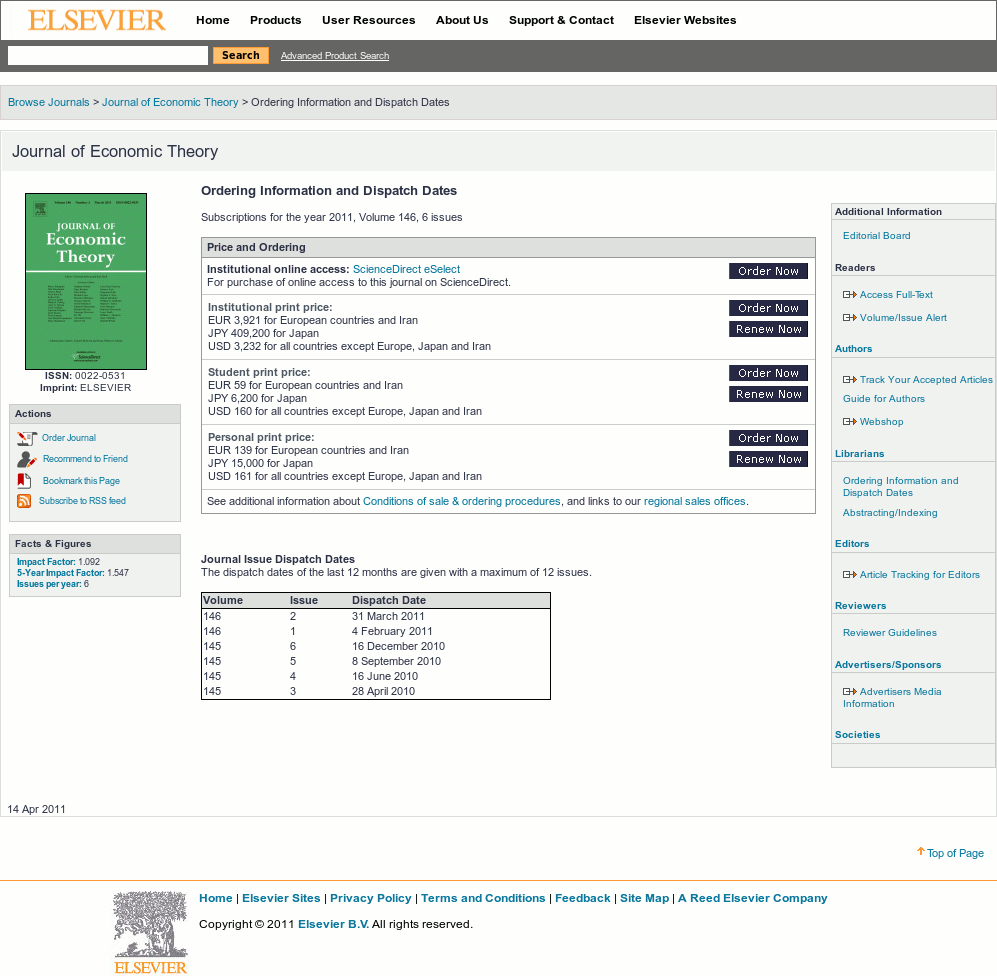
Task: Click the Order Journal action link
Action: [69, 438]
